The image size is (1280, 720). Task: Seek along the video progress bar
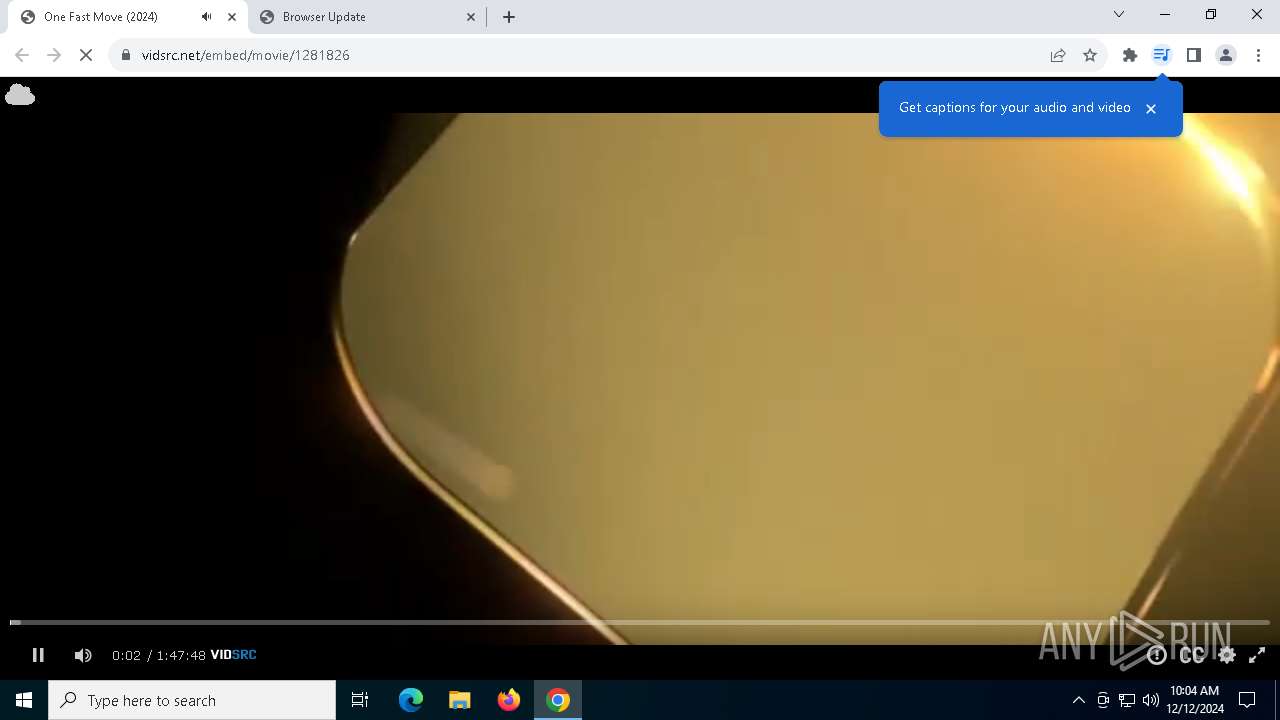click(640, 622)
